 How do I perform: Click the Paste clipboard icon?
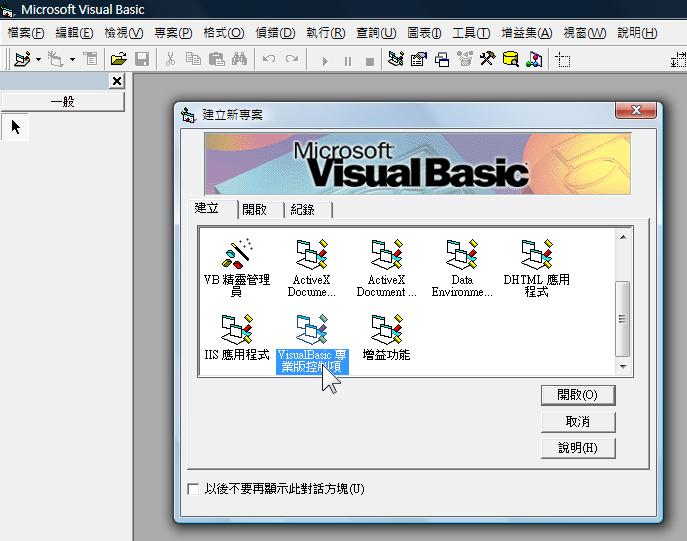pos(216,59)
